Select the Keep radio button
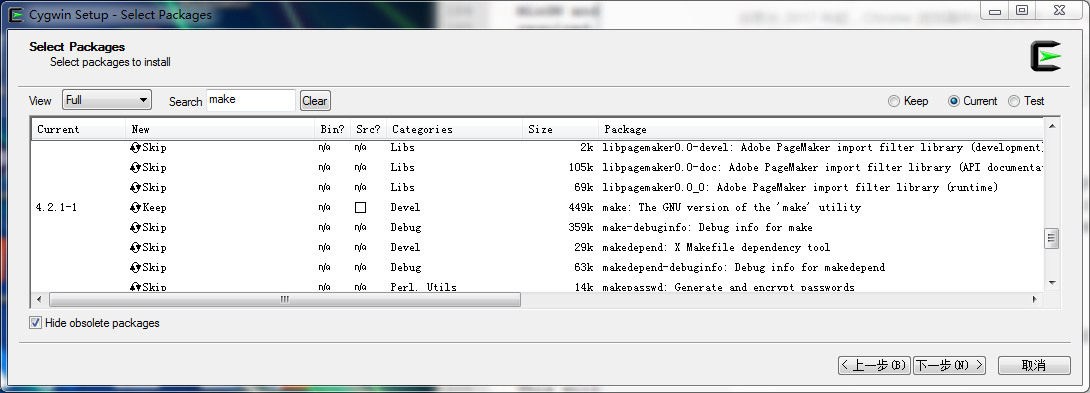Screen dimensions: 1090x393 894,101
